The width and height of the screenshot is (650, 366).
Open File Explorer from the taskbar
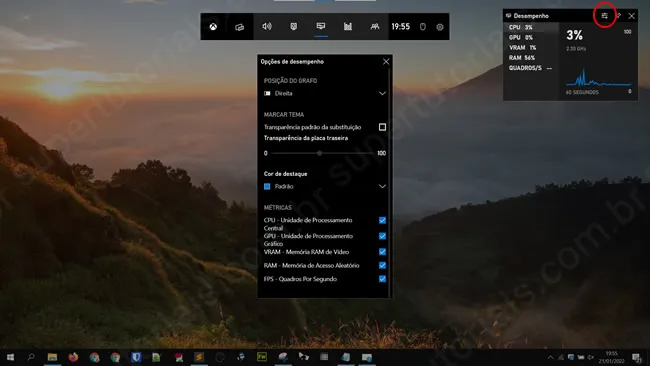pos(52,357)
